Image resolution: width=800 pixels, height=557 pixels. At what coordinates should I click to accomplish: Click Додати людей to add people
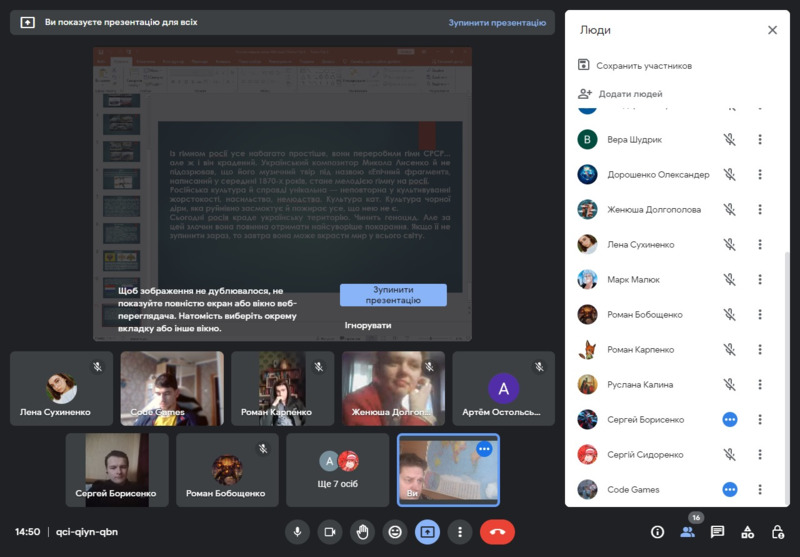tap(629, 94)
